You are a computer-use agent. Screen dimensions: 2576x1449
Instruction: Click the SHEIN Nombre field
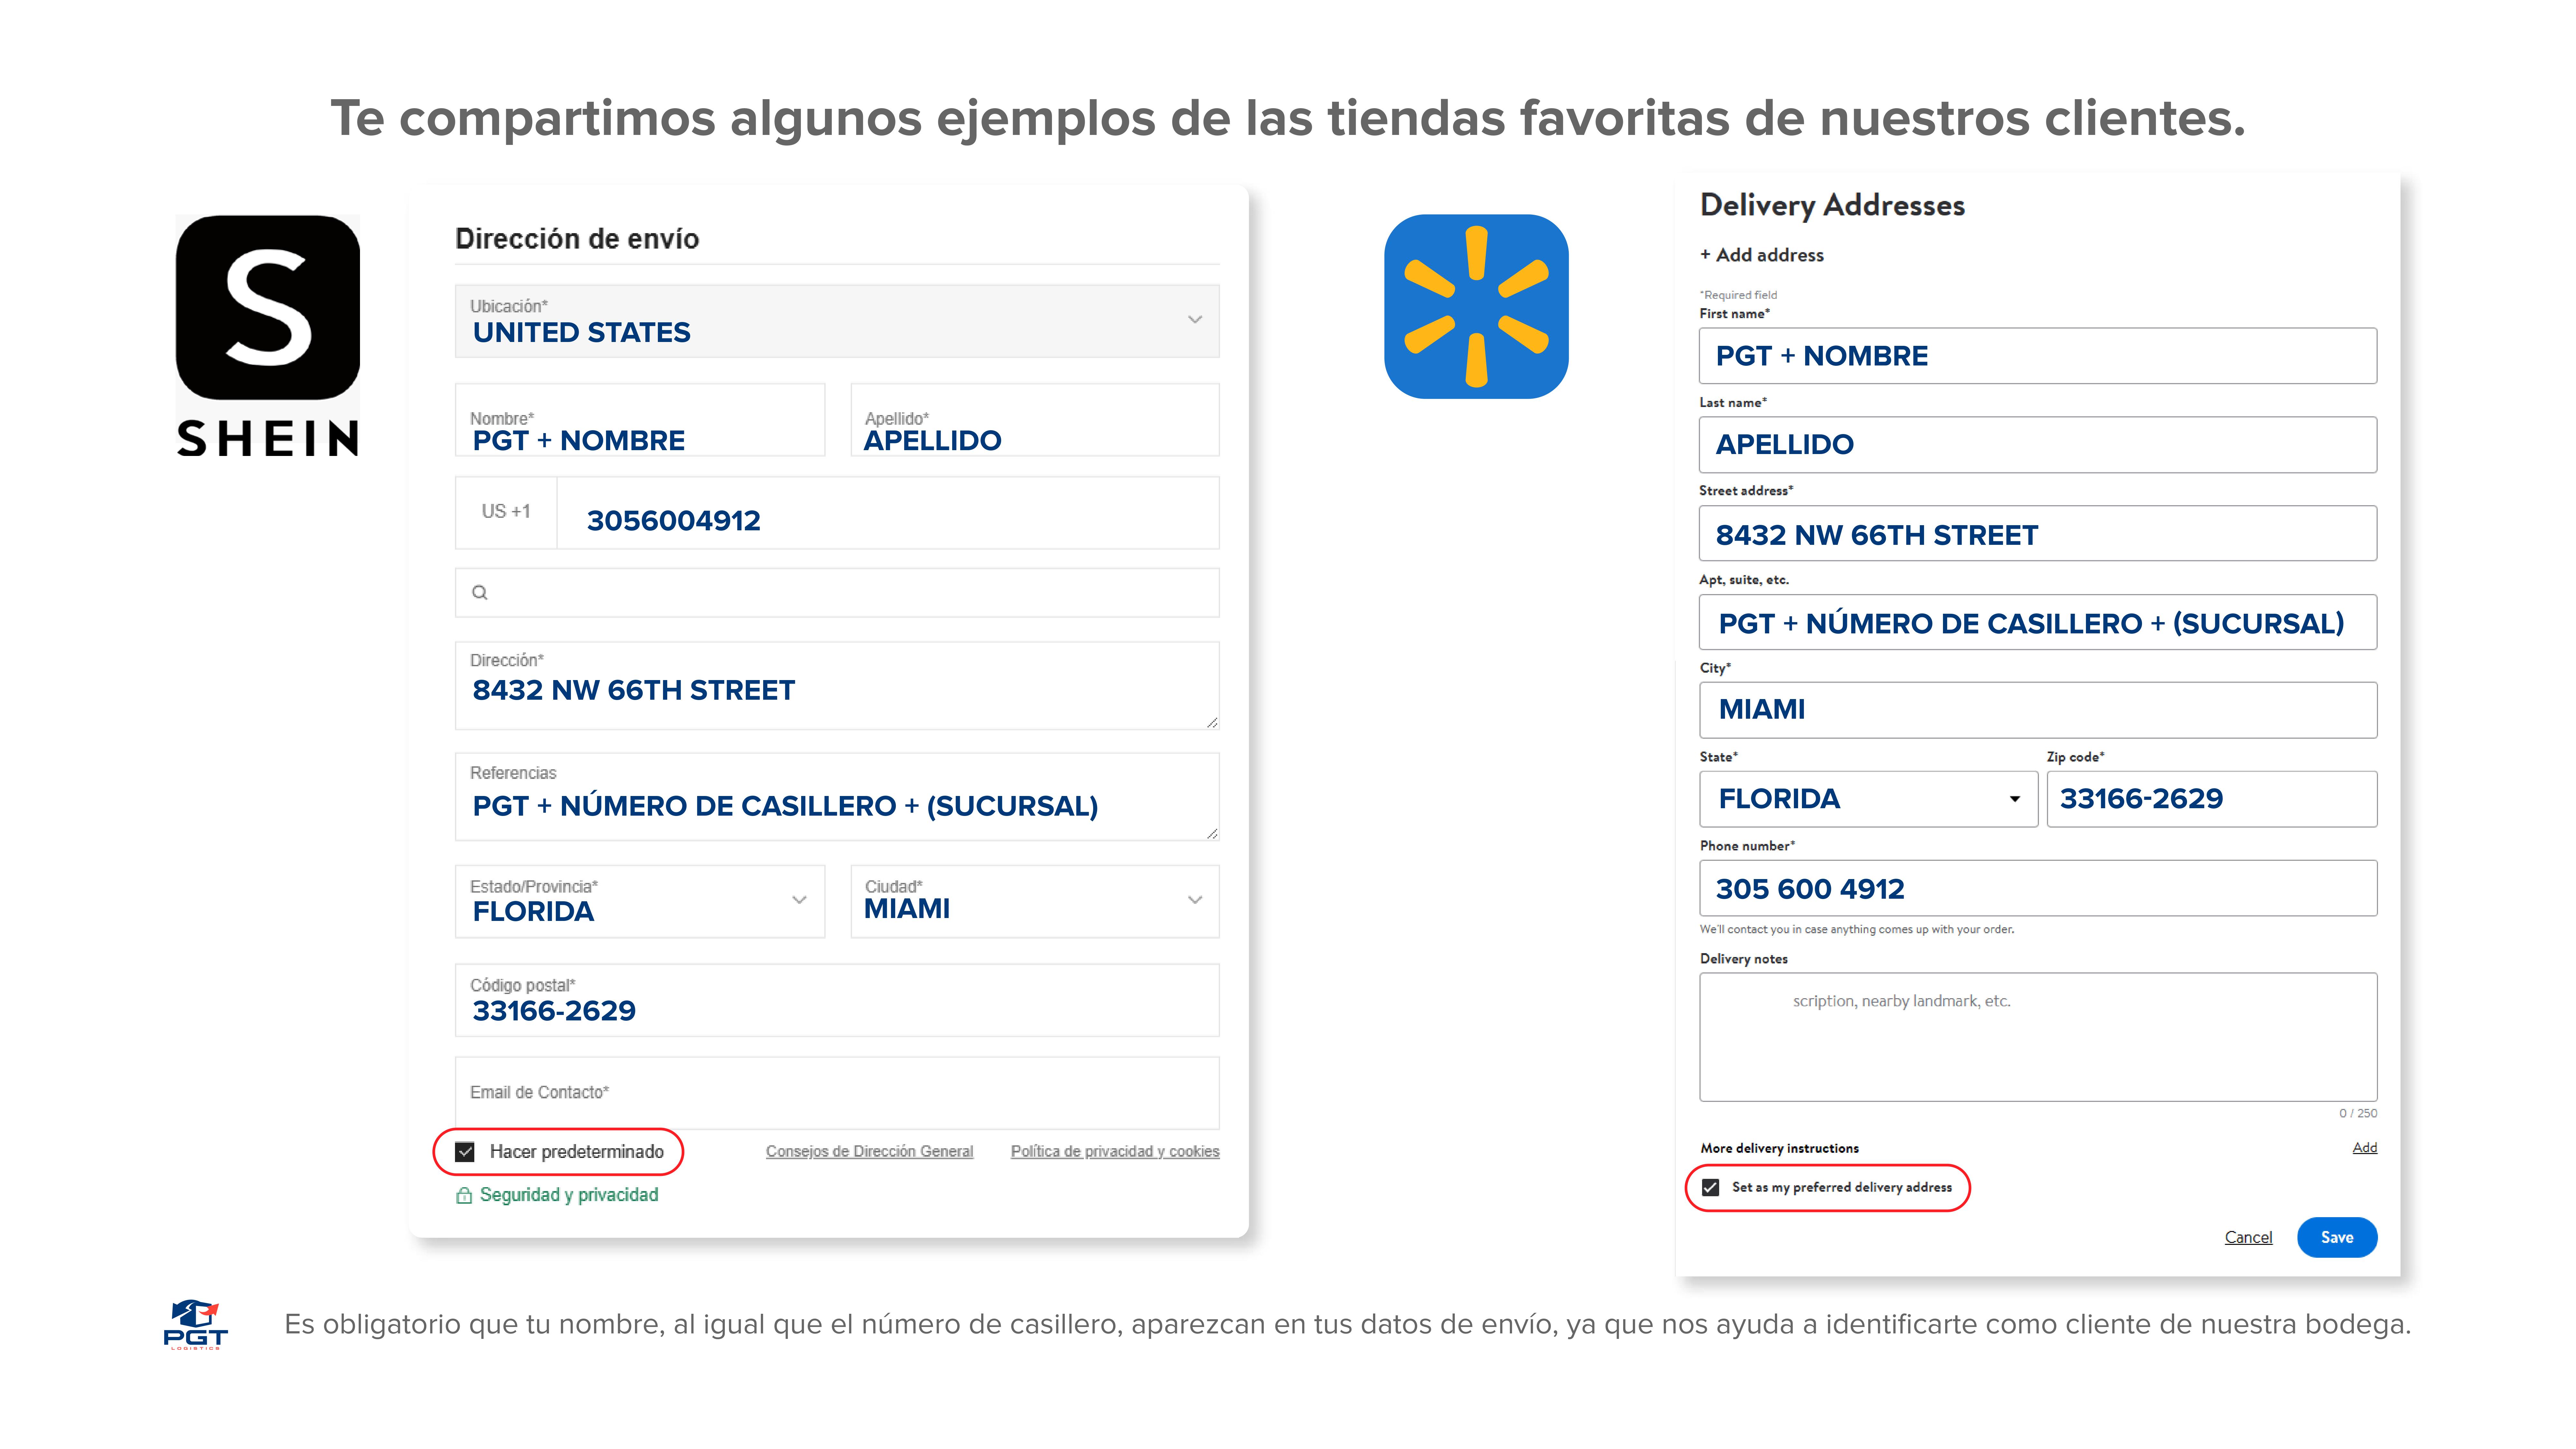[x=640, y=420]
